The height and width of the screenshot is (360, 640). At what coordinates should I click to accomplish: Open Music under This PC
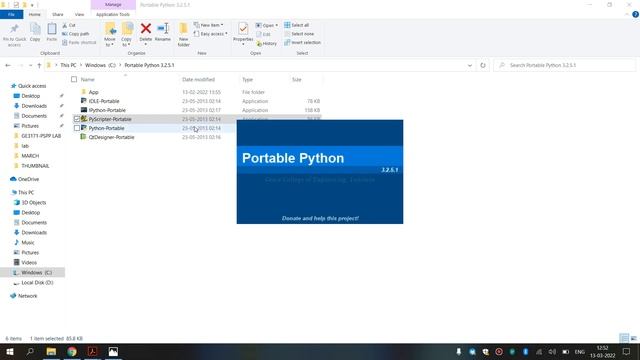click(x=28, y=242)
